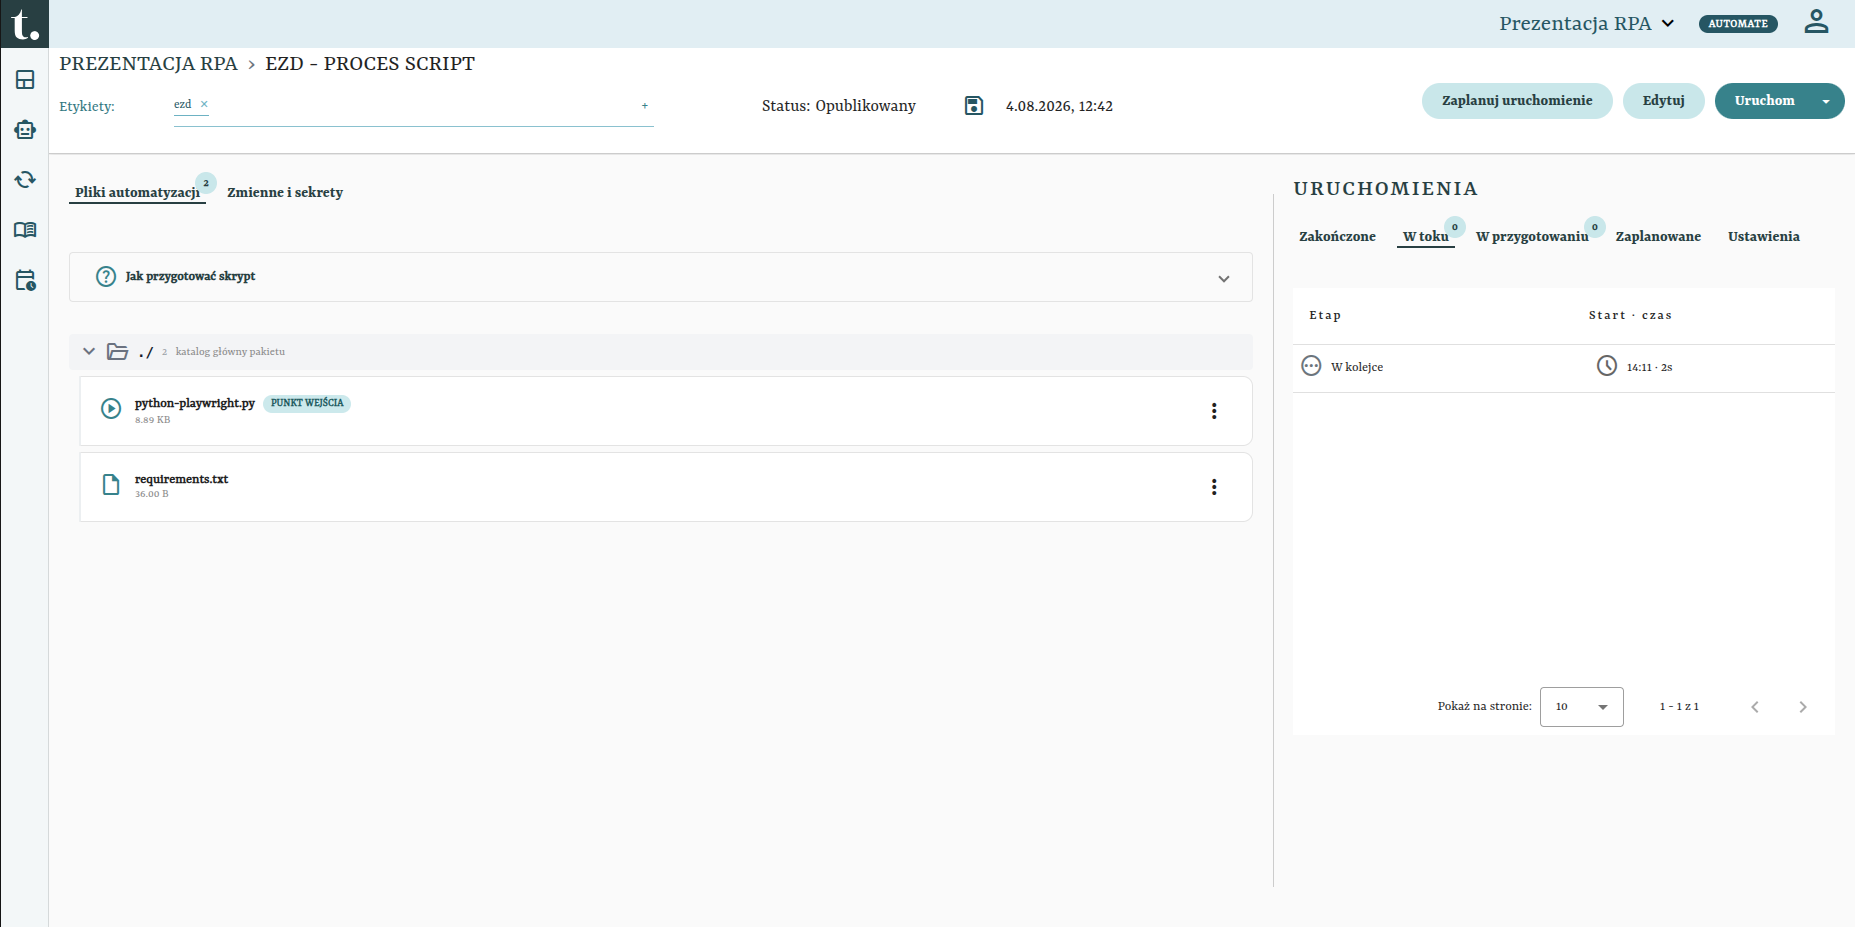The image size is (1855, 927).
Task: Click the 'W kolejce' status icon
Action: (x=1311, y=366)
